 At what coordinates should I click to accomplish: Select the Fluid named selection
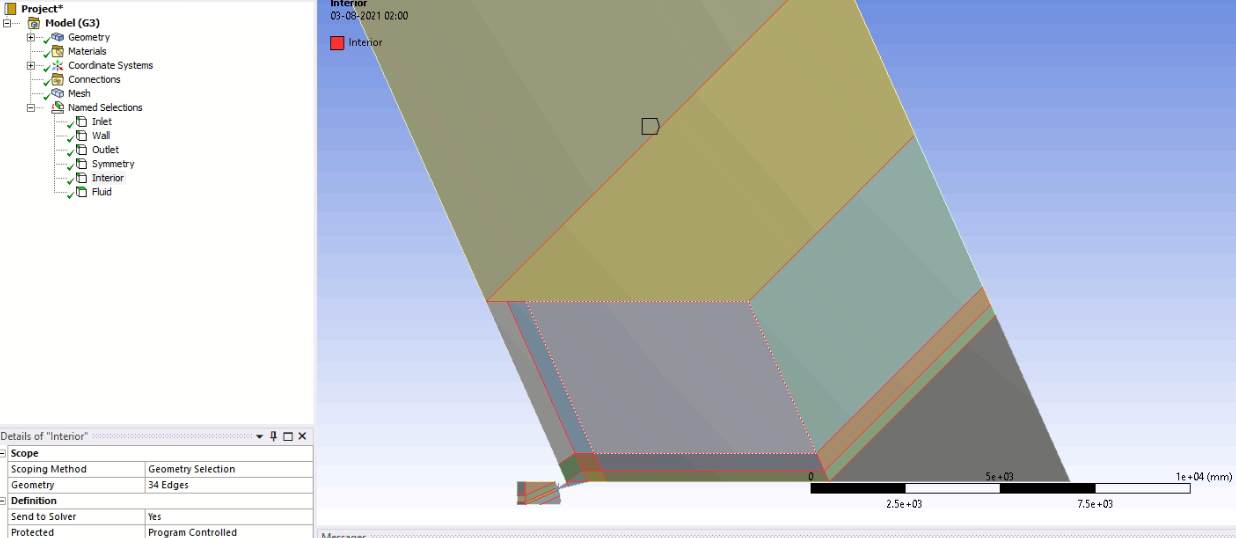click(102, 192)
